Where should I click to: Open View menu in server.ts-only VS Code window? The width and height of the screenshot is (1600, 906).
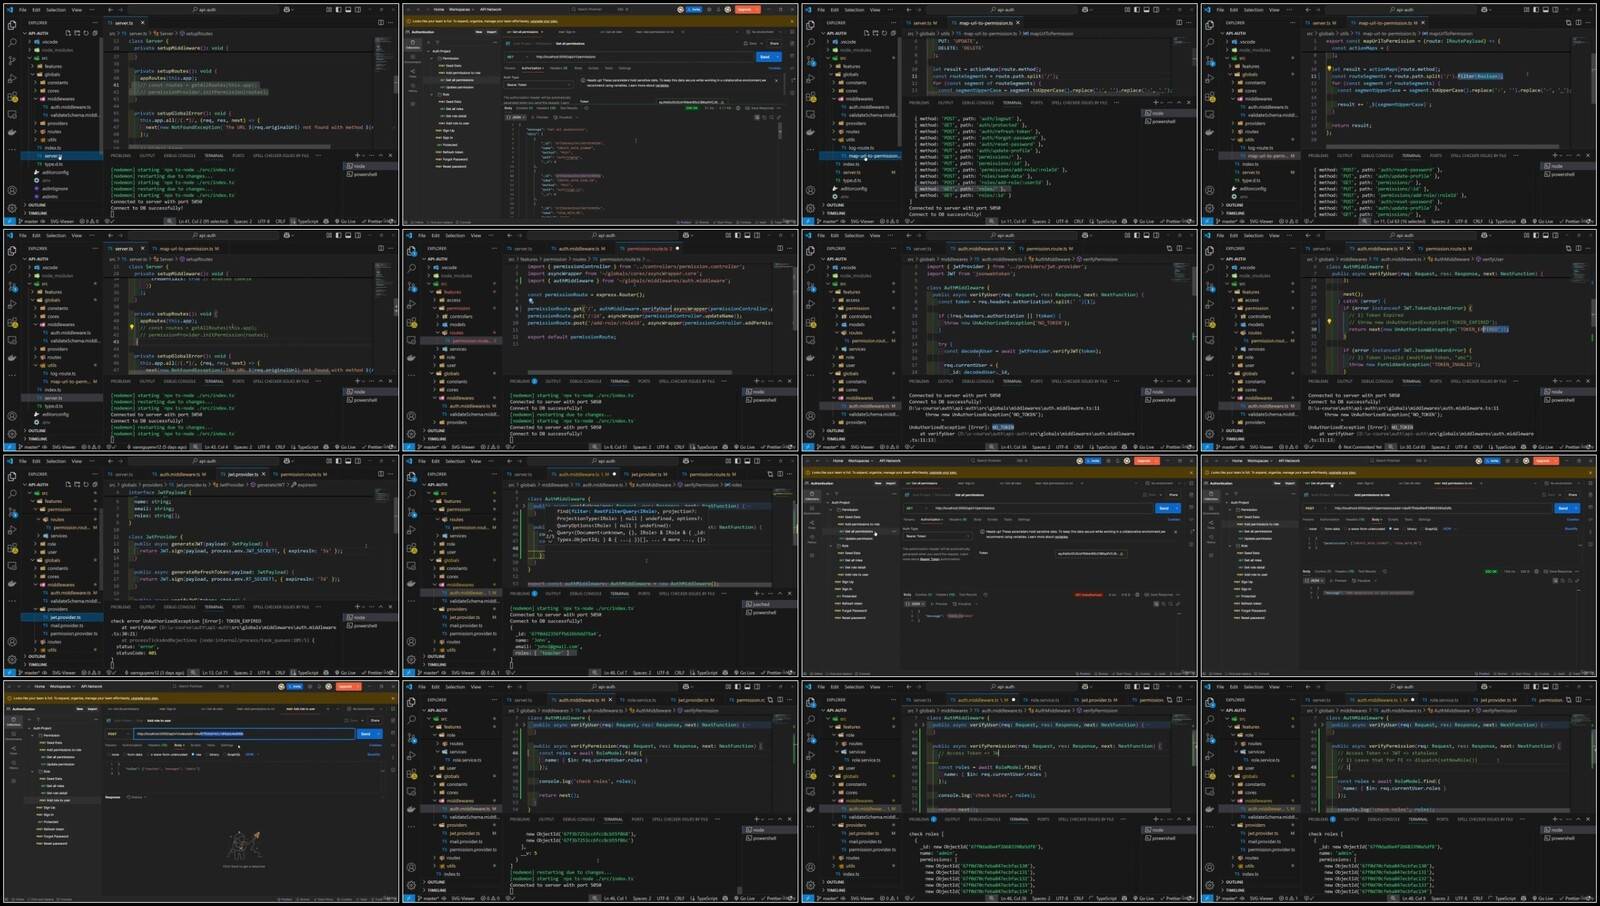(x=76, y=10)
